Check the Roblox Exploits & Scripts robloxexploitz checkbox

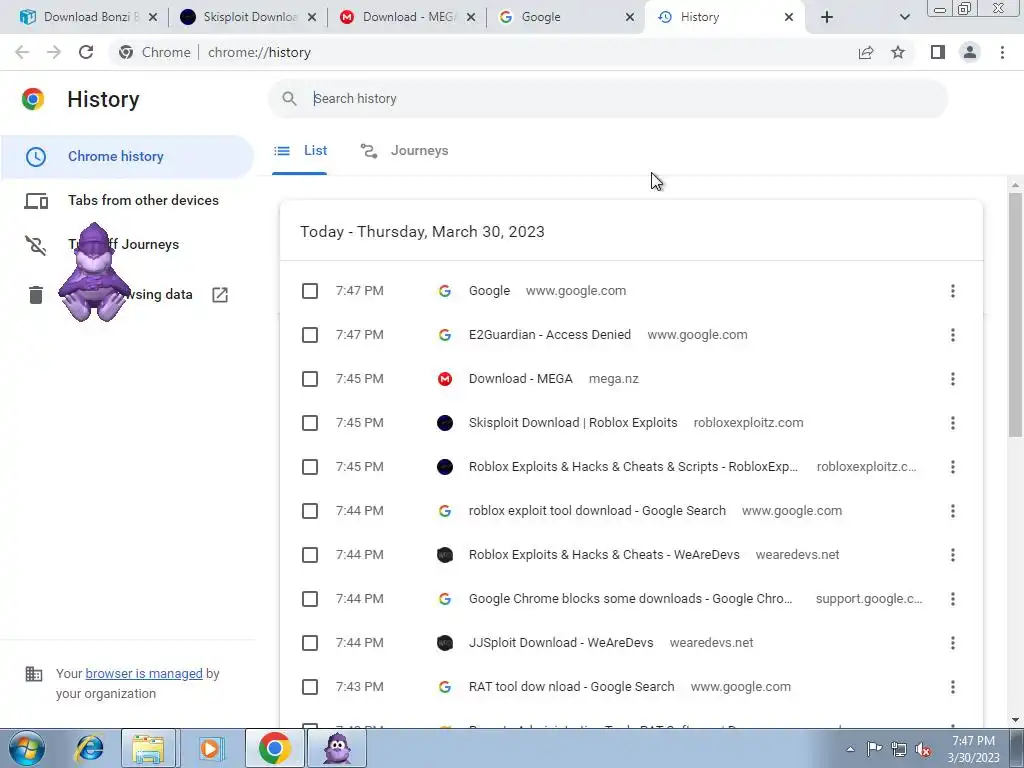[310, 467]
